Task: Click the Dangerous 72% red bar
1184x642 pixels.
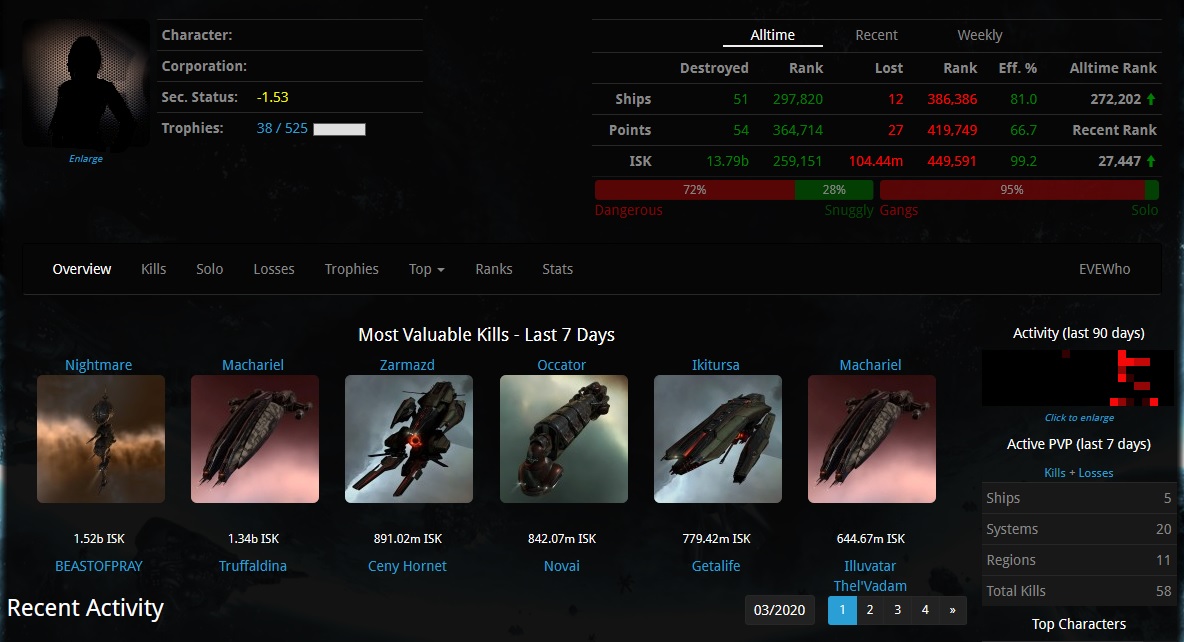Action: (695, 190)
